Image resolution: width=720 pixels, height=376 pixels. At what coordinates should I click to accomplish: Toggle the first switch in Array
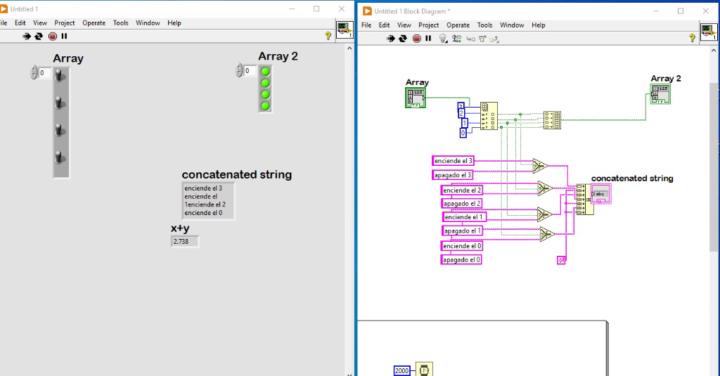coord(60,75)
